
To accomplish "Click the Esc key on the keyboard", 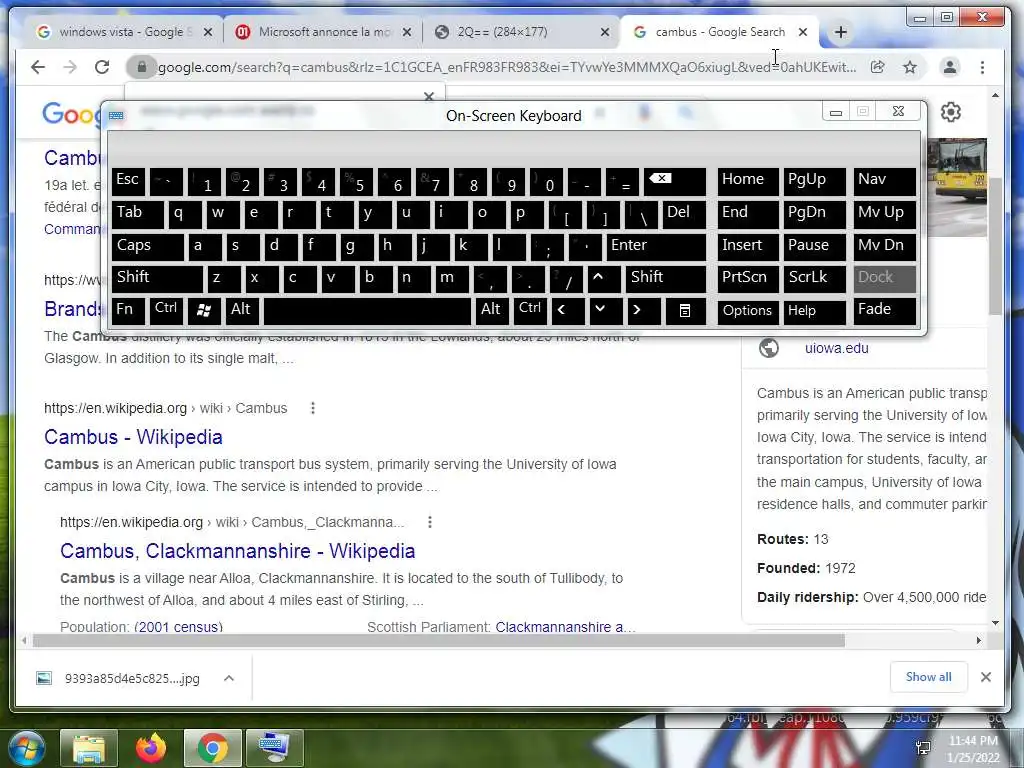I will point(128,182).
